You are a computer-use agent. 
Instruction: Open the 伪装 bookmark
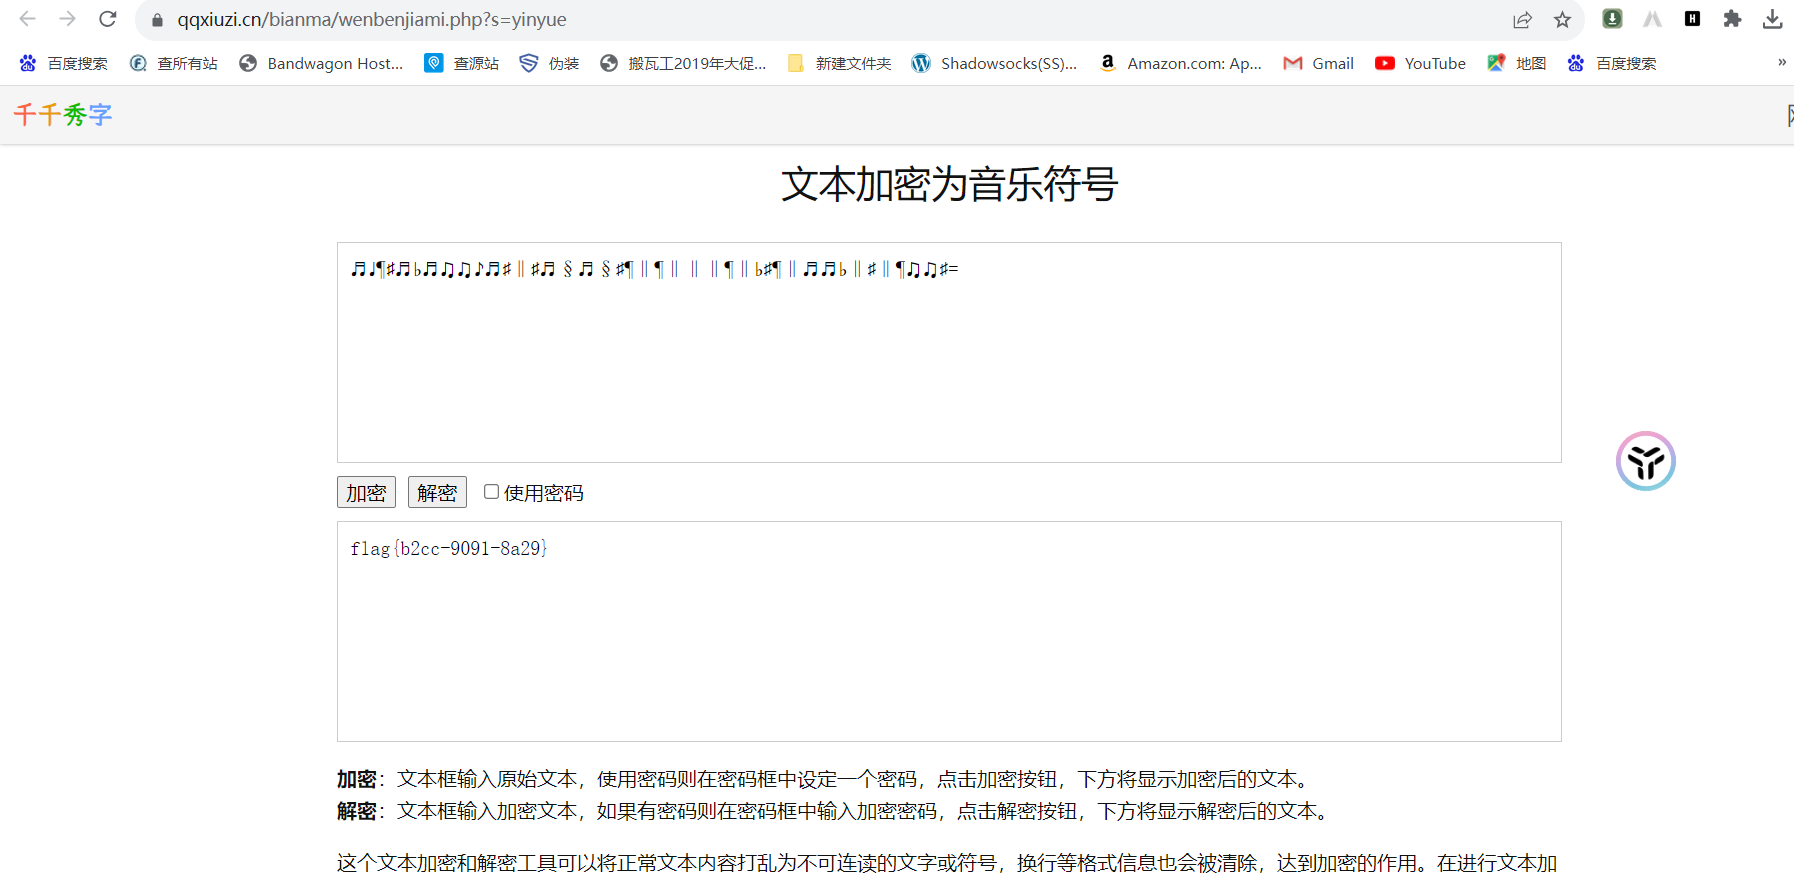coord(549,63)
